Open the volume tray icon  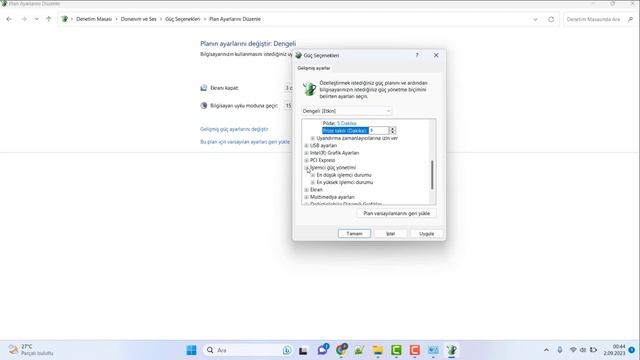tap(583, 350)
